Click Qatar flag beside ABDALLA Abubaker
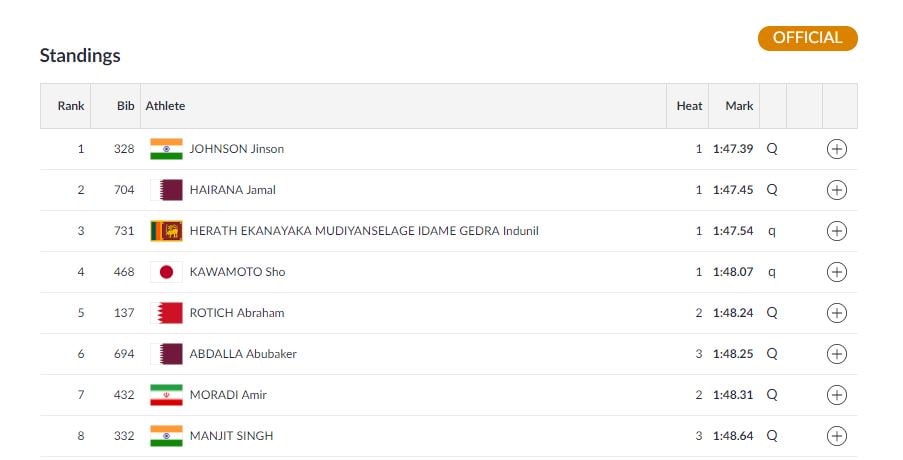This screenshot has width=903, height=460. [166, 354]
